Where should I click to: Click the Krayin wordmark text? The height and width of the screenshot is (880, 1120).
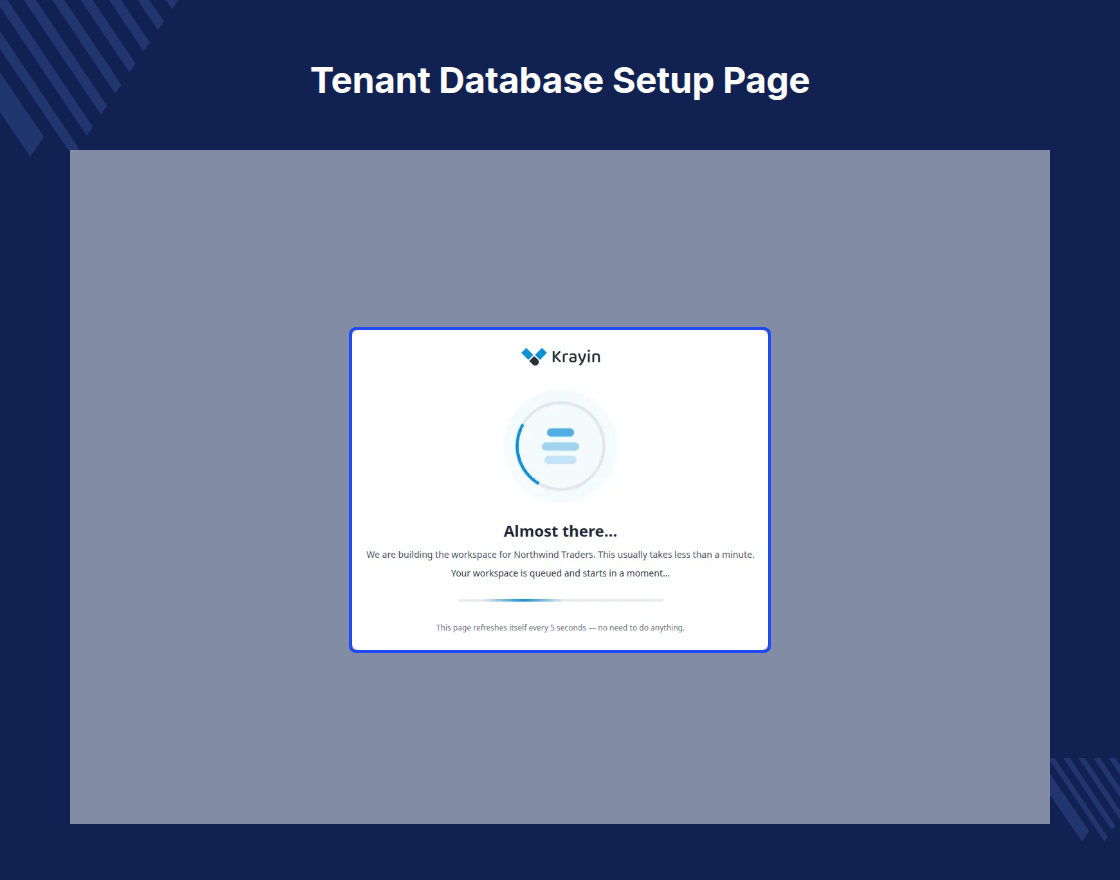[x=576, y=357]
